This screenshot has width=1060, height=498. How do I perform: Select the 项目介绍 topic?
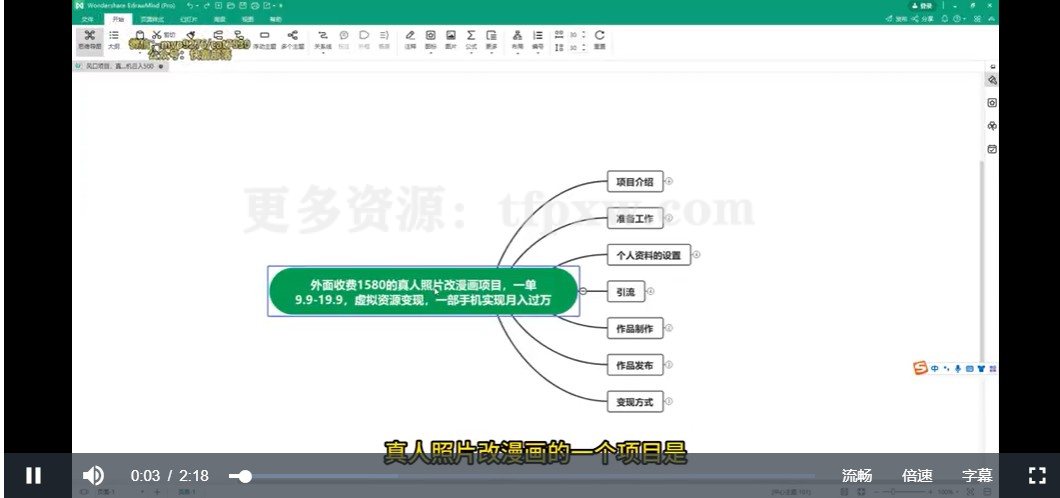coord(635,182)
